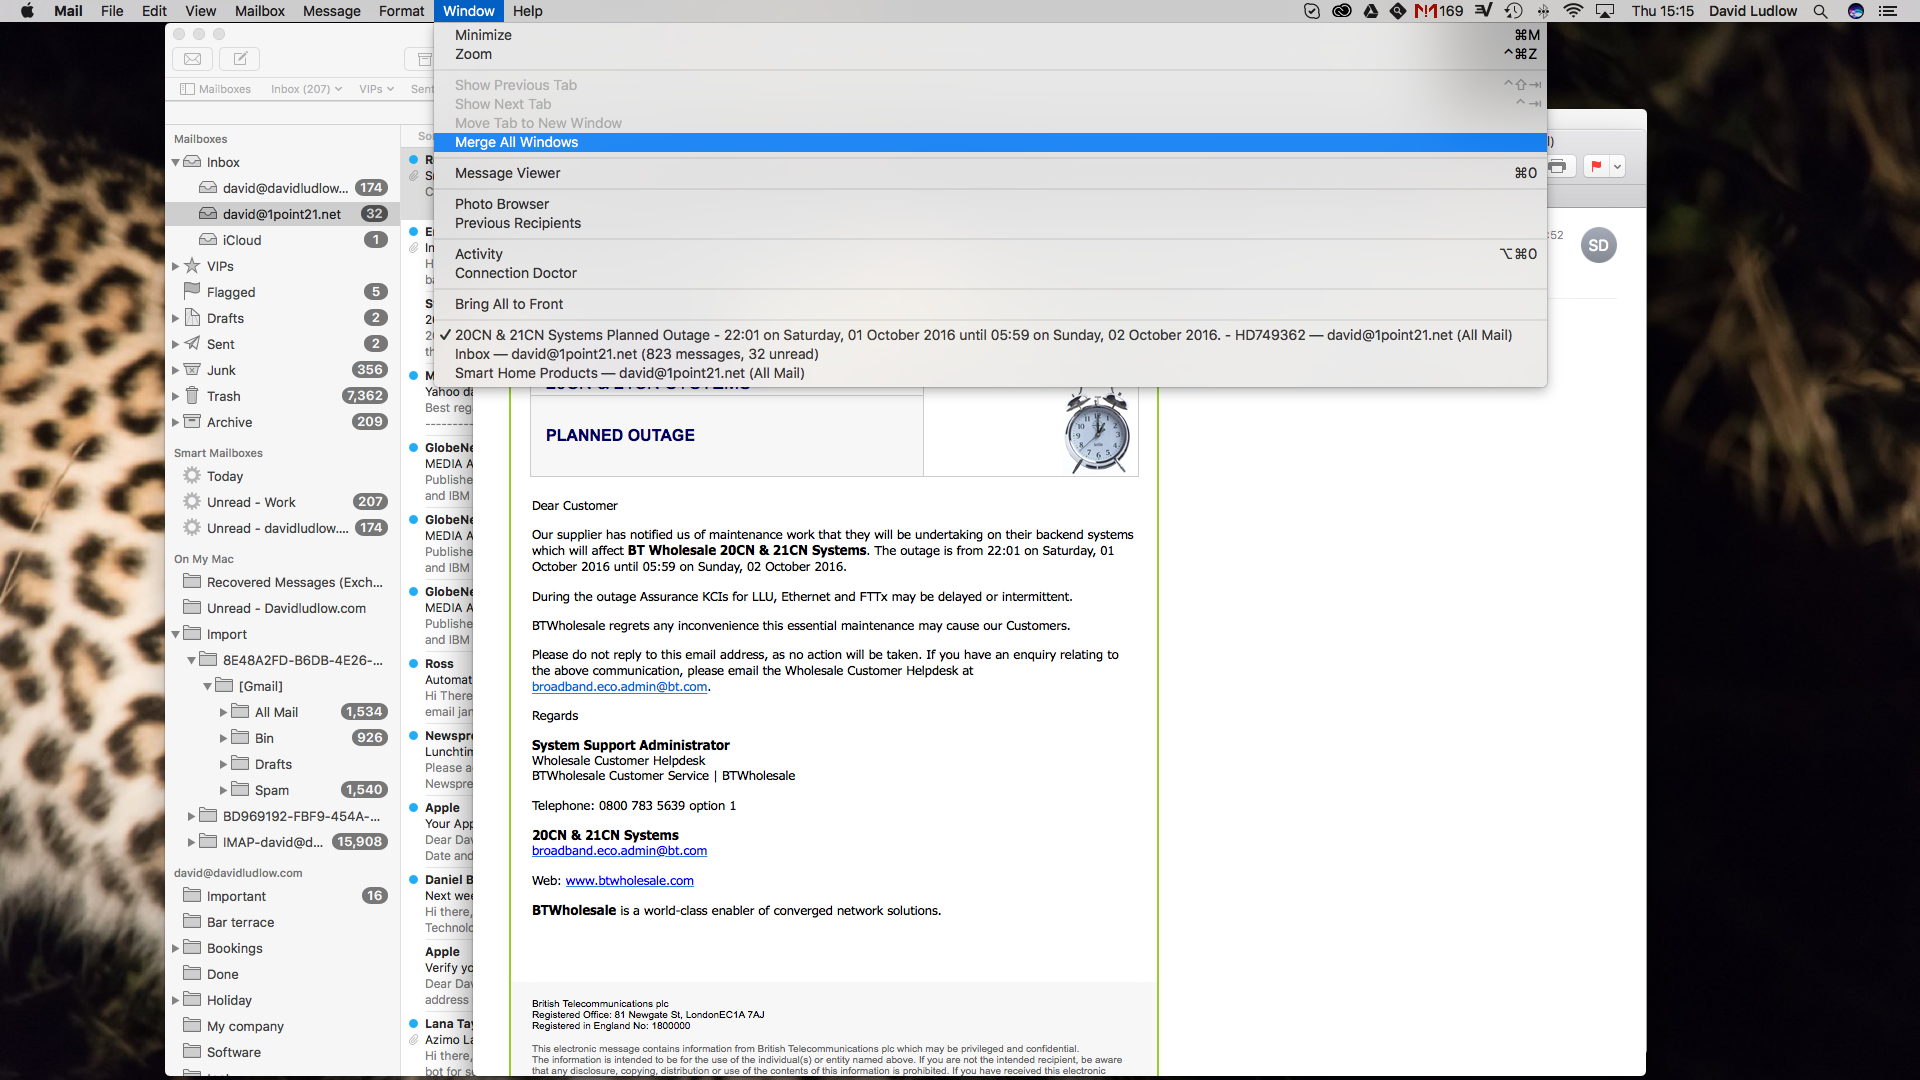Collapse the Import folder triangle
This screenshot has width=1920, height=1080.
click(x=176, y=634)
